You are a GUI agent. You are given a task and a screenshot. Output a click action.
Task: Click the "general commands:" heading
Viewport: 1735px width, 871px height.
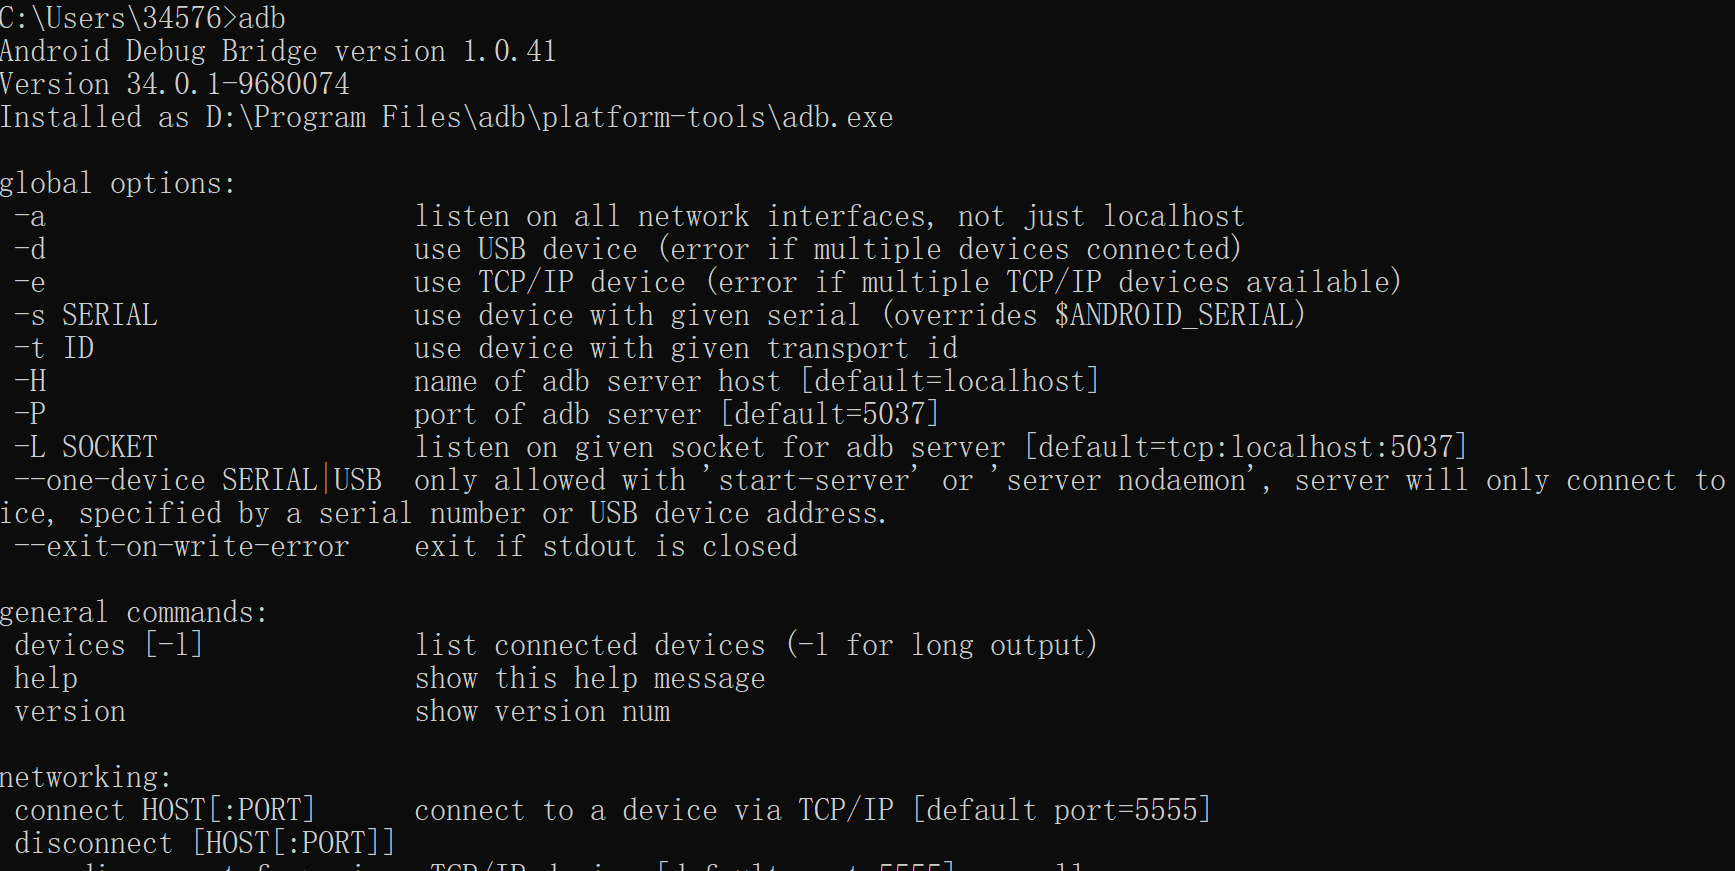coord(134,612)
